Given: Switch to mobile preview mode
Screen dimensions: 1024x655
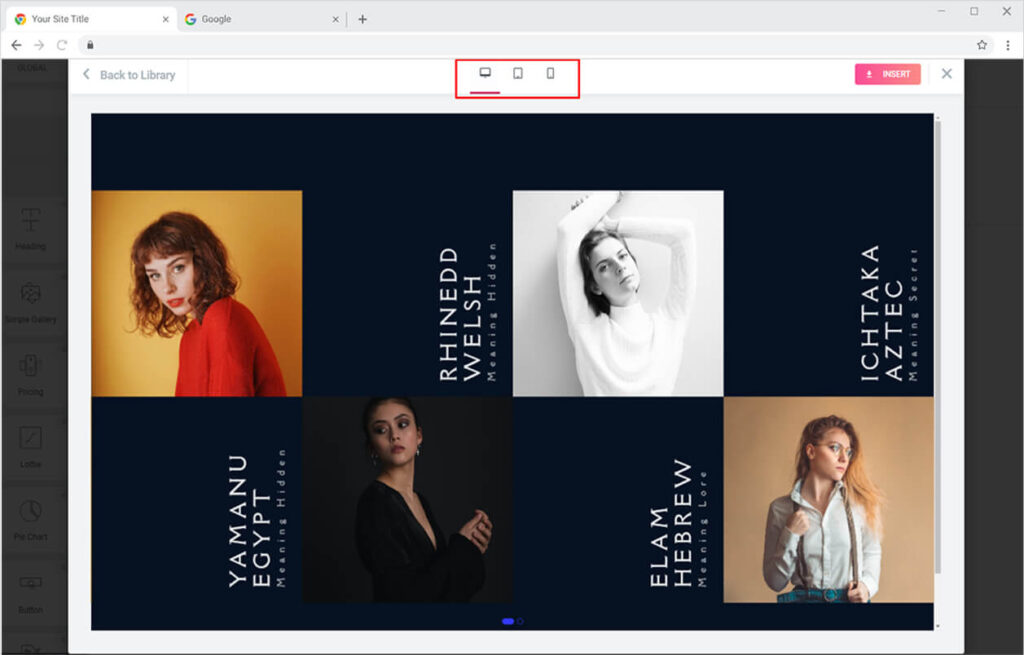Looking at the screenshot, I should click(550, 74).
